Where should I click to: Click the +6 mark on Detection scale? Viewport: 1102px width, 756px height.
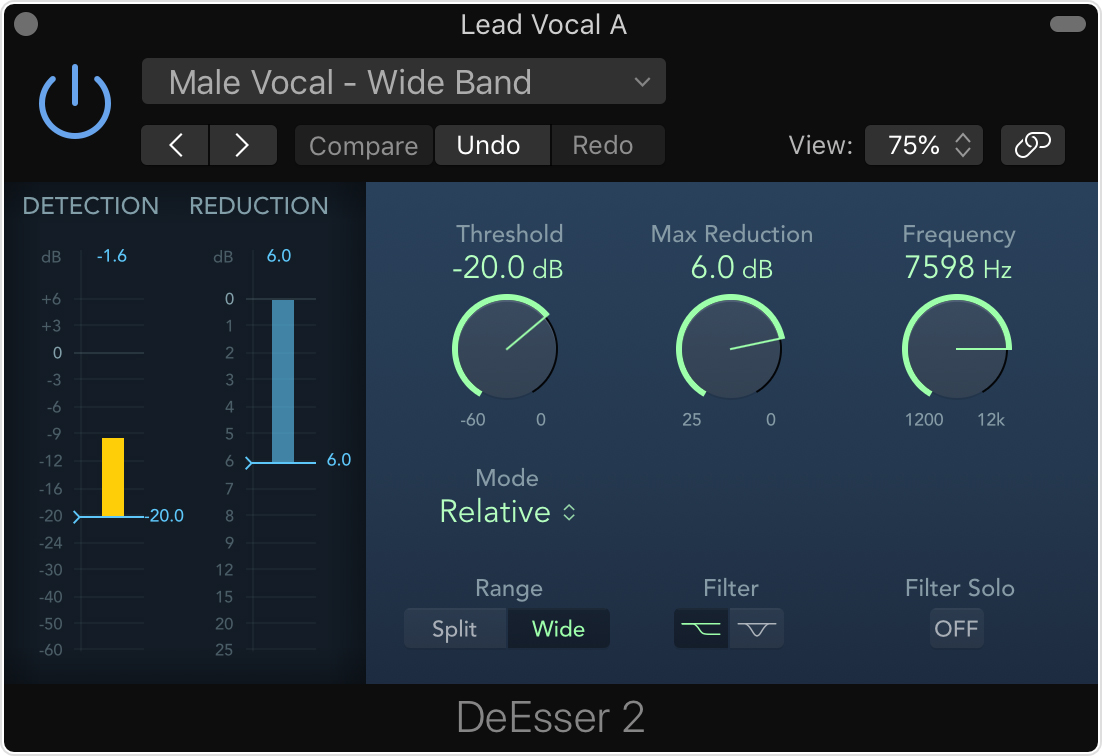click(51, 299)
